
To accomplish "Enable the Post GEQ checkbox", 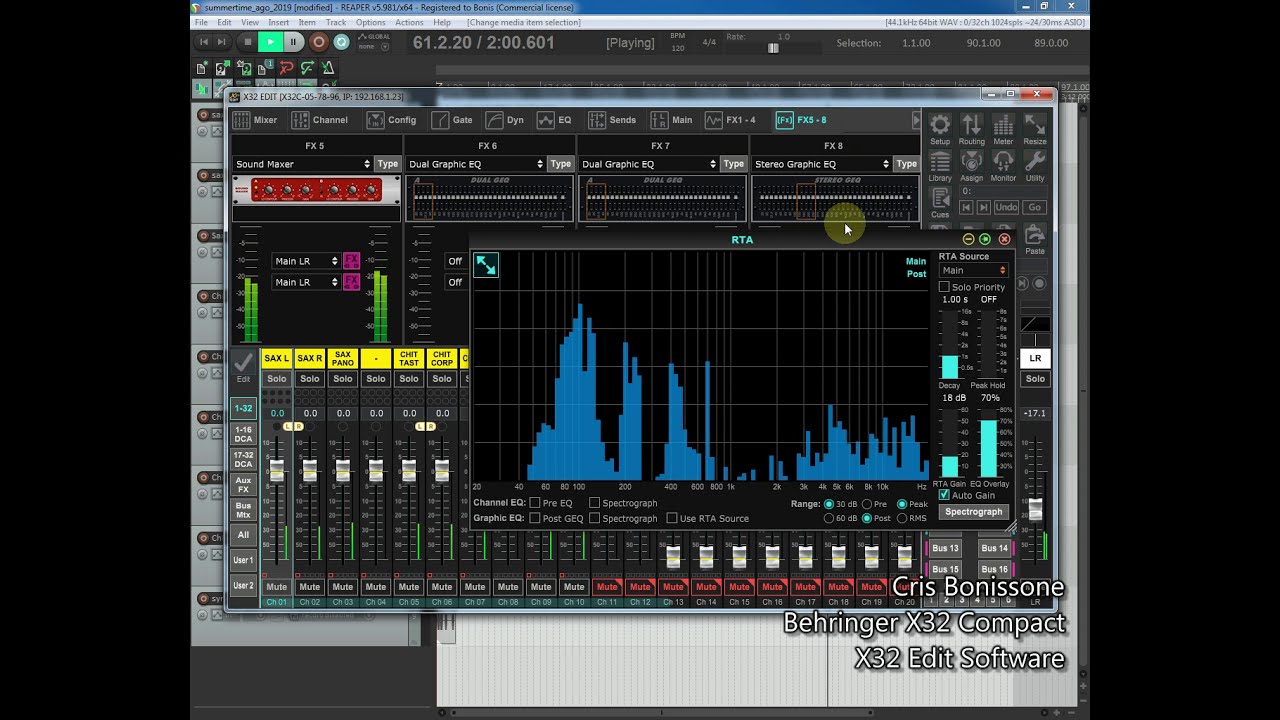I will click(x=535, y=518).
